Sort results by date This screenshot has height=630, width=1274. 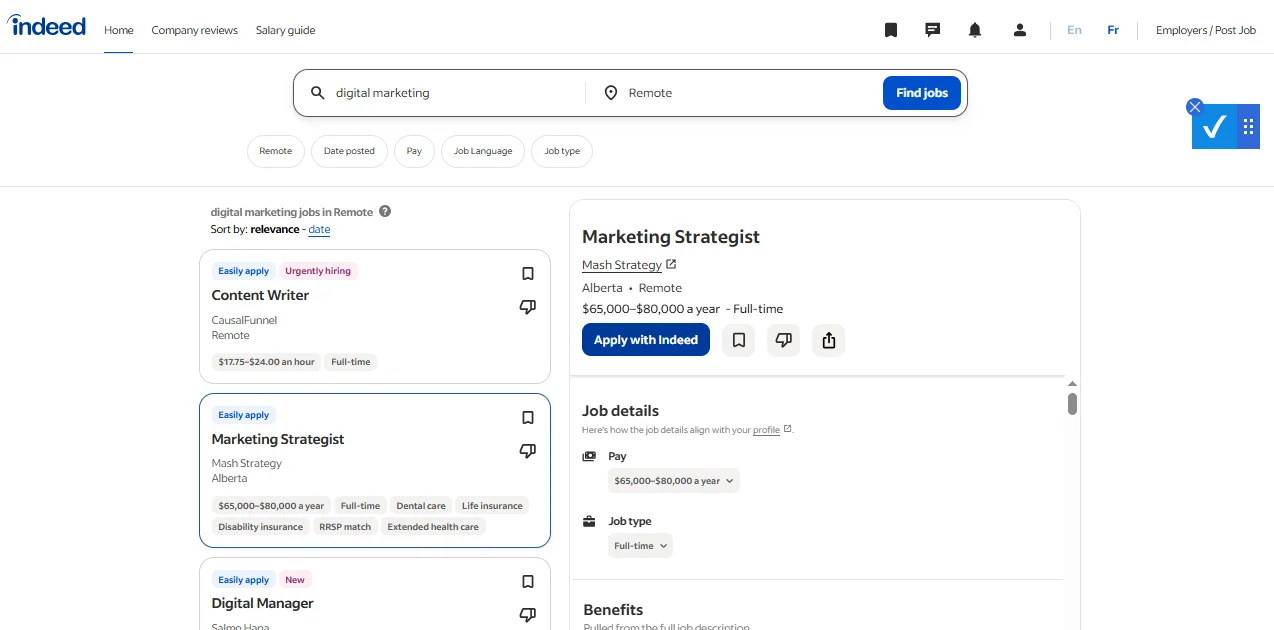click(x=319, y=229)
